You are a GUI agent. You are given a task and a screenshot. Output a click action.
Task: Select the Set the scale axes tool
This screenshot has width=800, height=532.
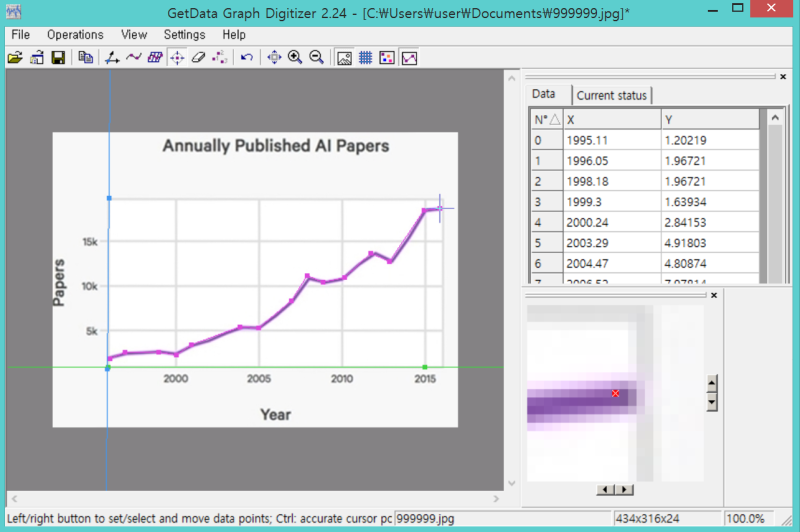(x=112, y=58)
